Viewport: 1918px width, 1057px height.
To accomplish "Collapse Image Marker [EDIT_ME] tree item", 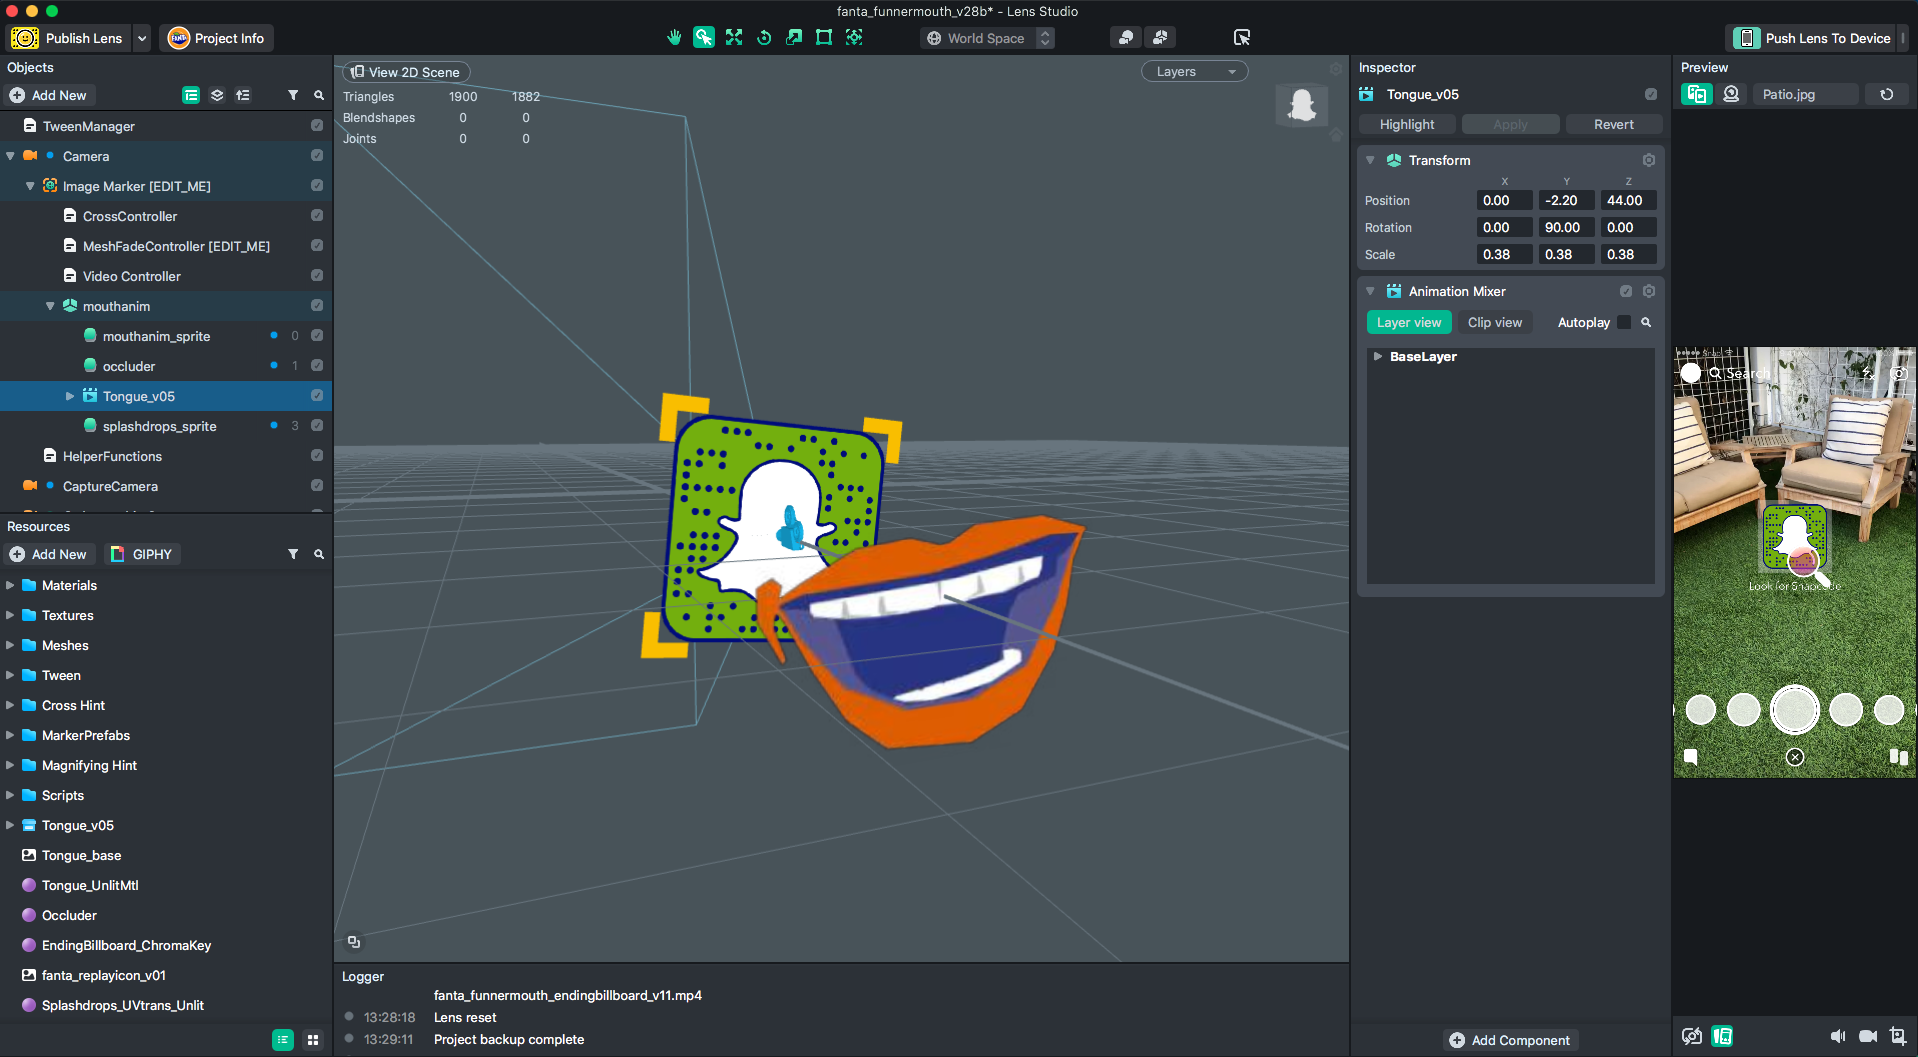I will point(30,186).
